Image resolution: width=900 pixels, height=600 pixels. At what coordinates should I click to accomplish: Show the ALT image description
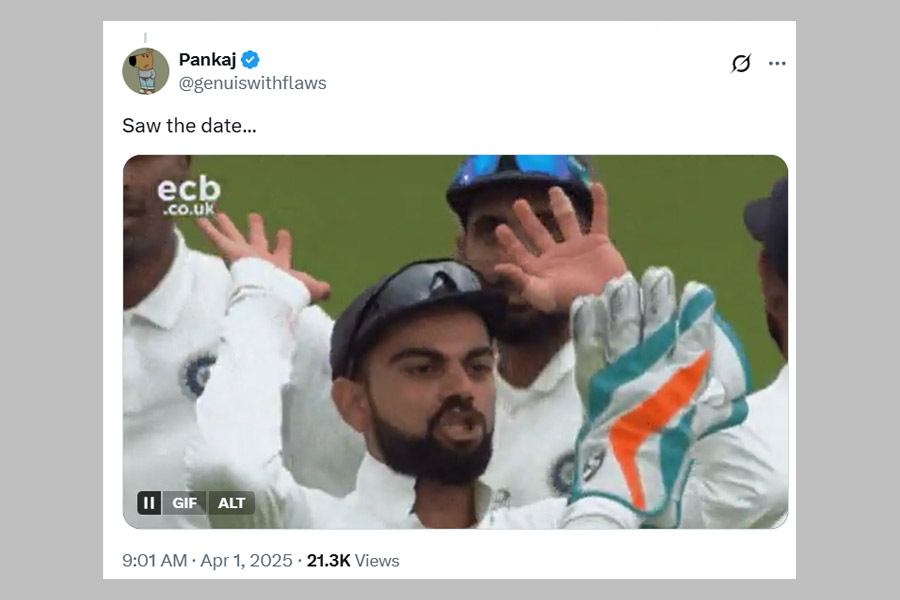click(x=231, y=503)
